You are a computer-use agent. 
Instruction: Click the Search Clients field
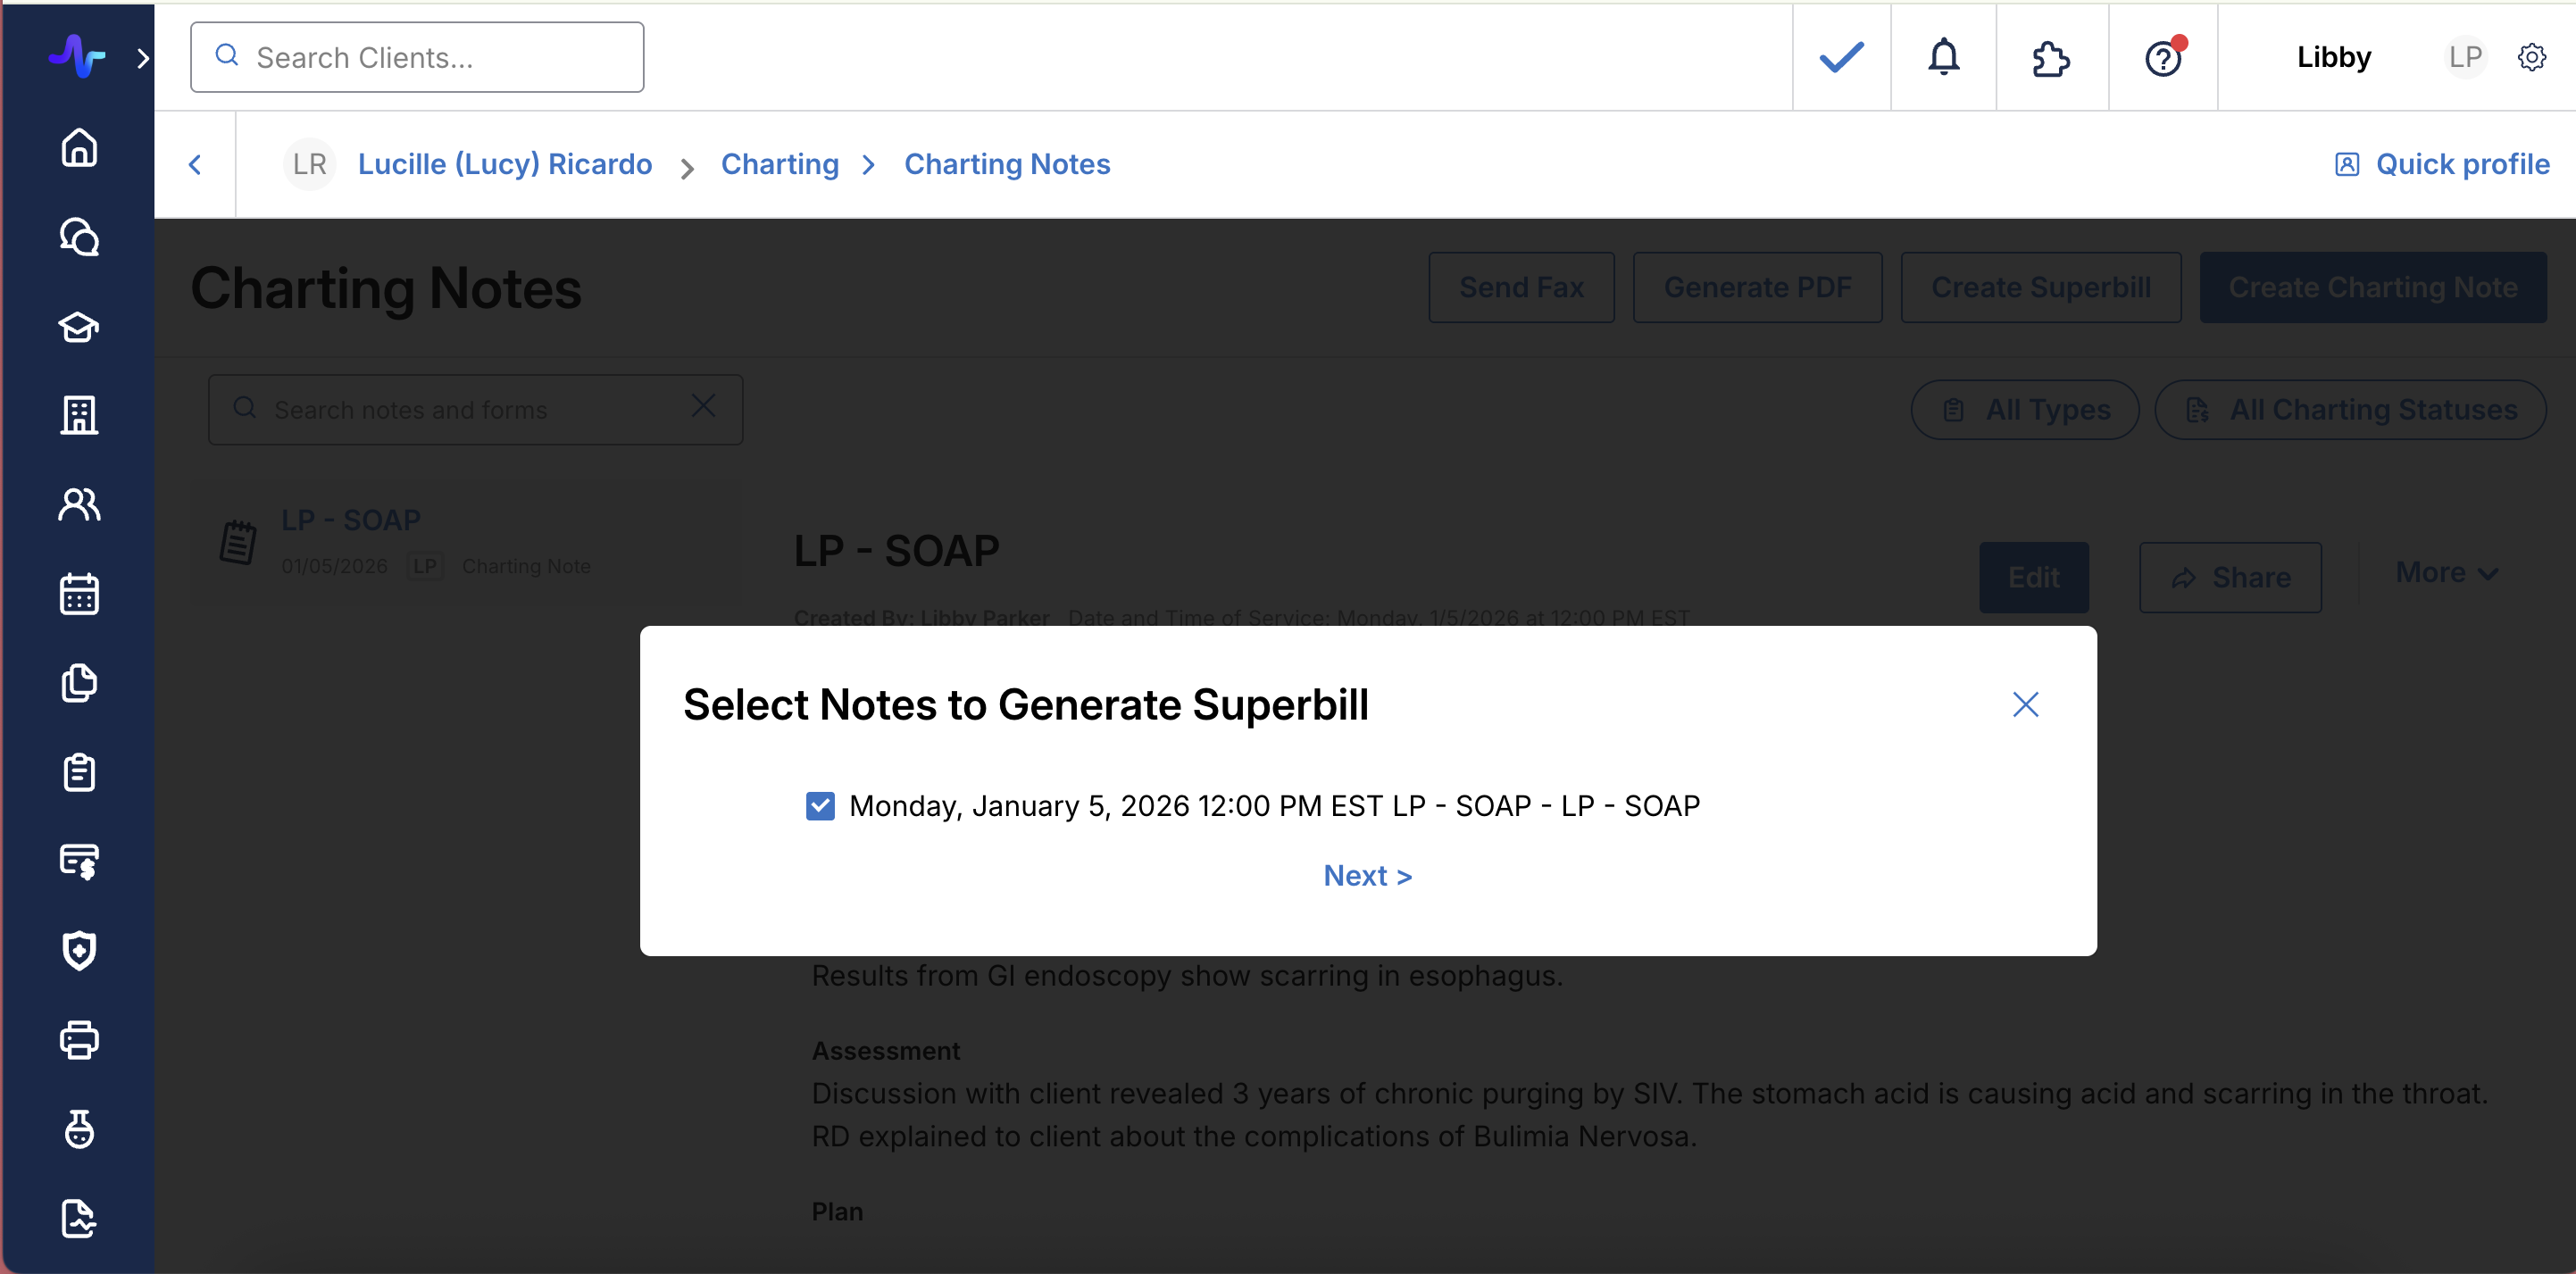pos(417,58)
